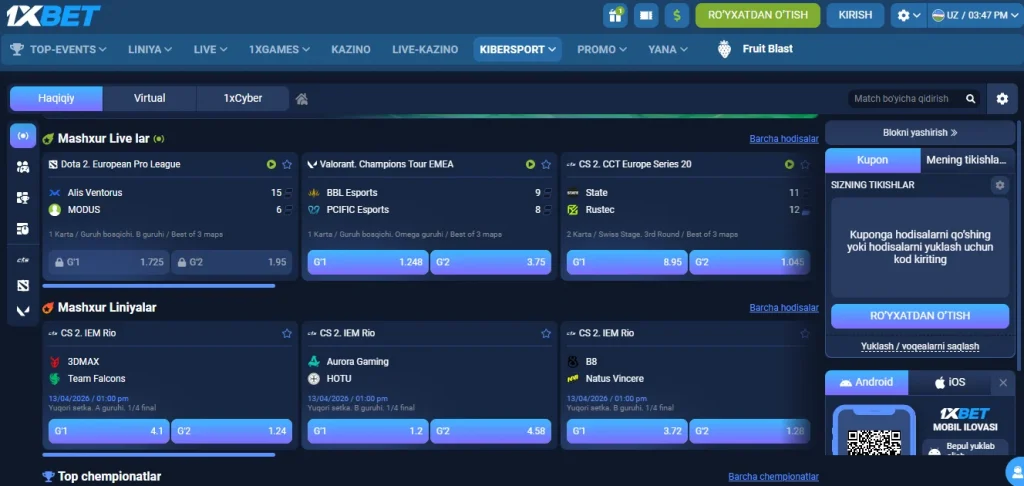Open the Mening tikishlarim tab
The height and width of the screenshot is (486, 1024).
pyautogui.click(x=965, y=160)
